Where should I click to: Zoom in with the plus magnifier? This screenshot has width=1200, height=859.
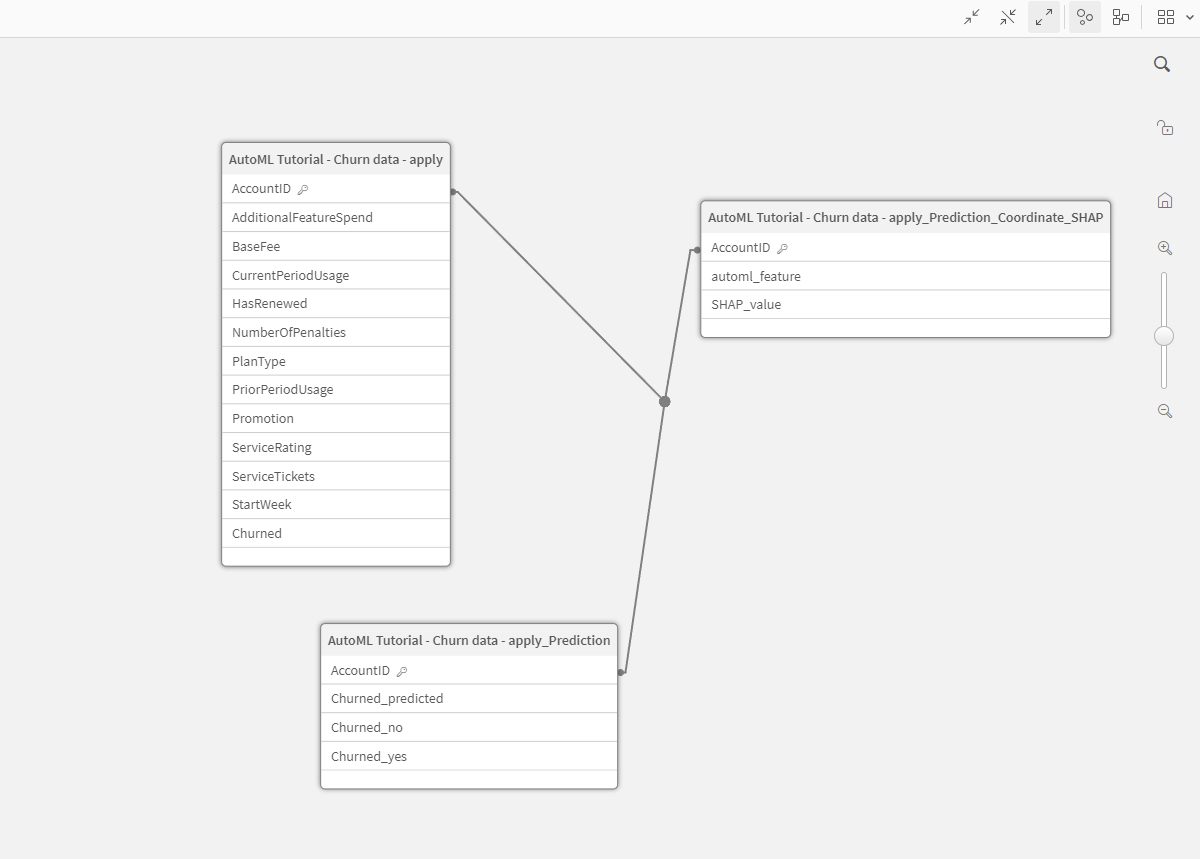point(1164,248)
